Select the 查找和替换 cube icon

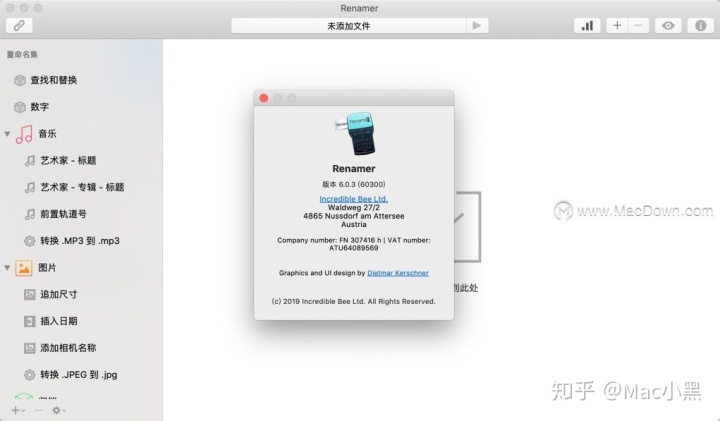pos(20,80)
